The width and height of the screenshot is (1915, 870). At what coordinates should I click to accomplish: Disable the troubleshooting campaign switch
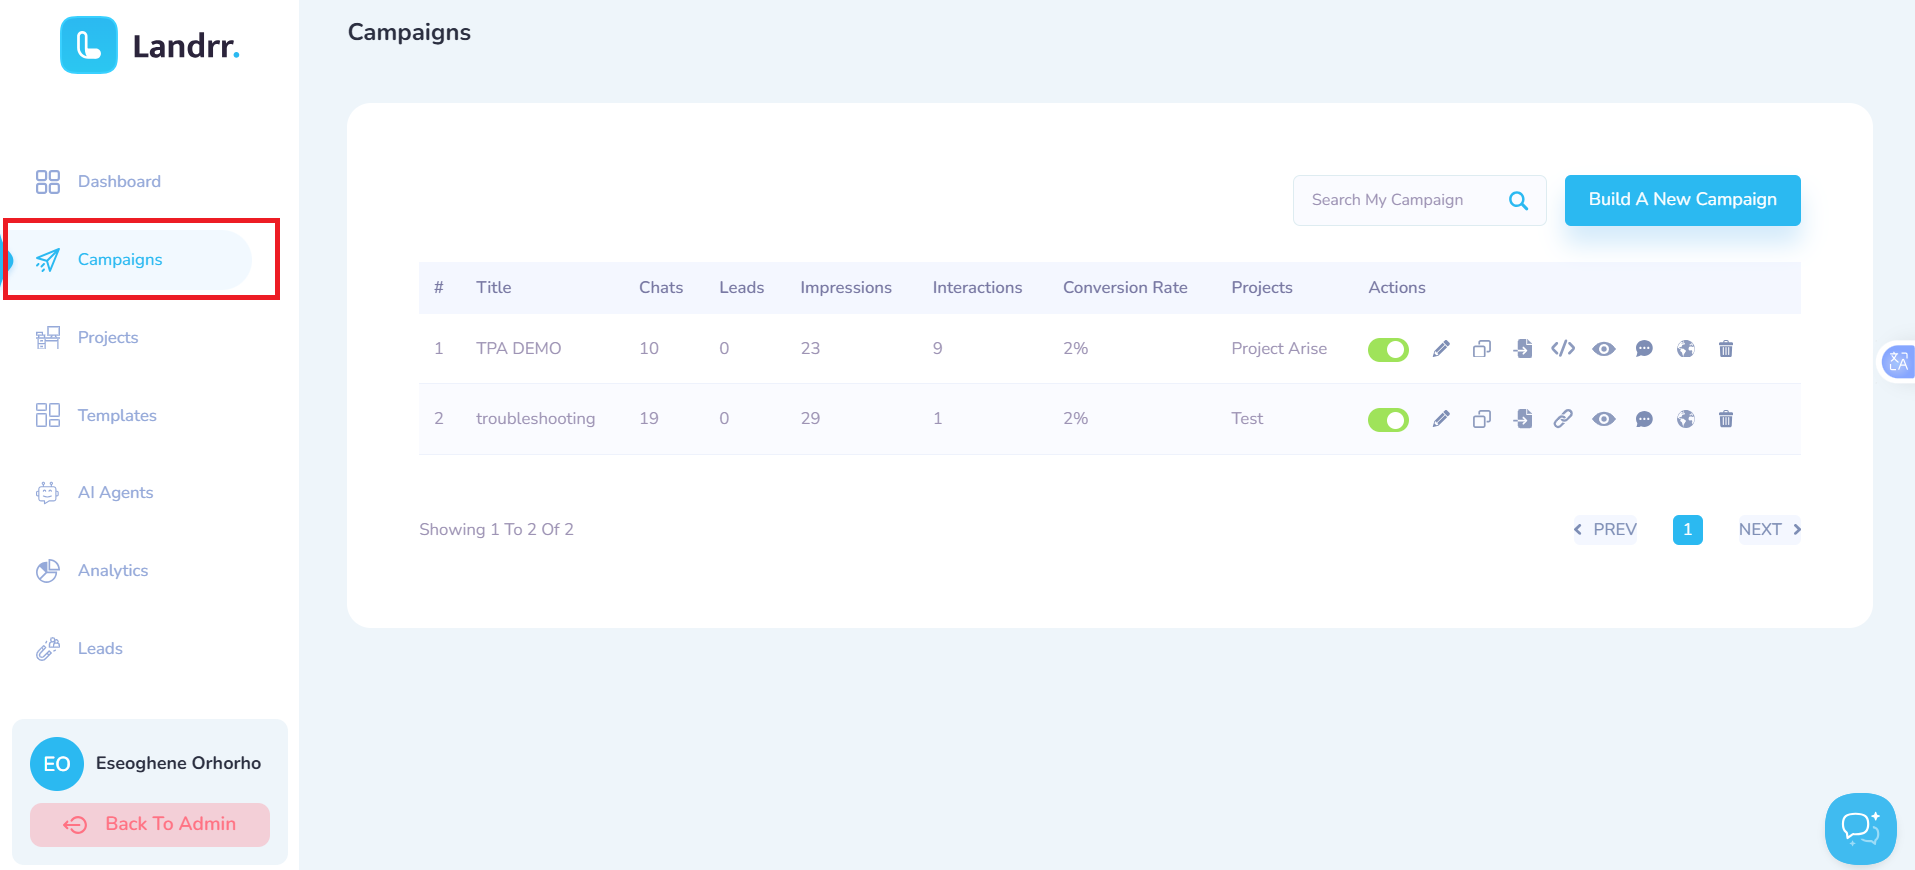[1388, 419]
